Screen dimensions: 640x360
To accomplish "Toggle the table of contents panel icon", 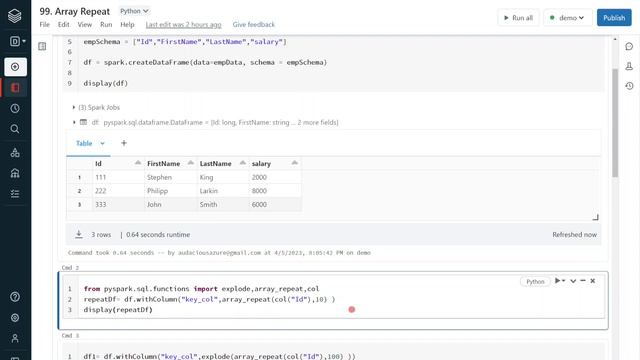I will [x=42, y=46].
